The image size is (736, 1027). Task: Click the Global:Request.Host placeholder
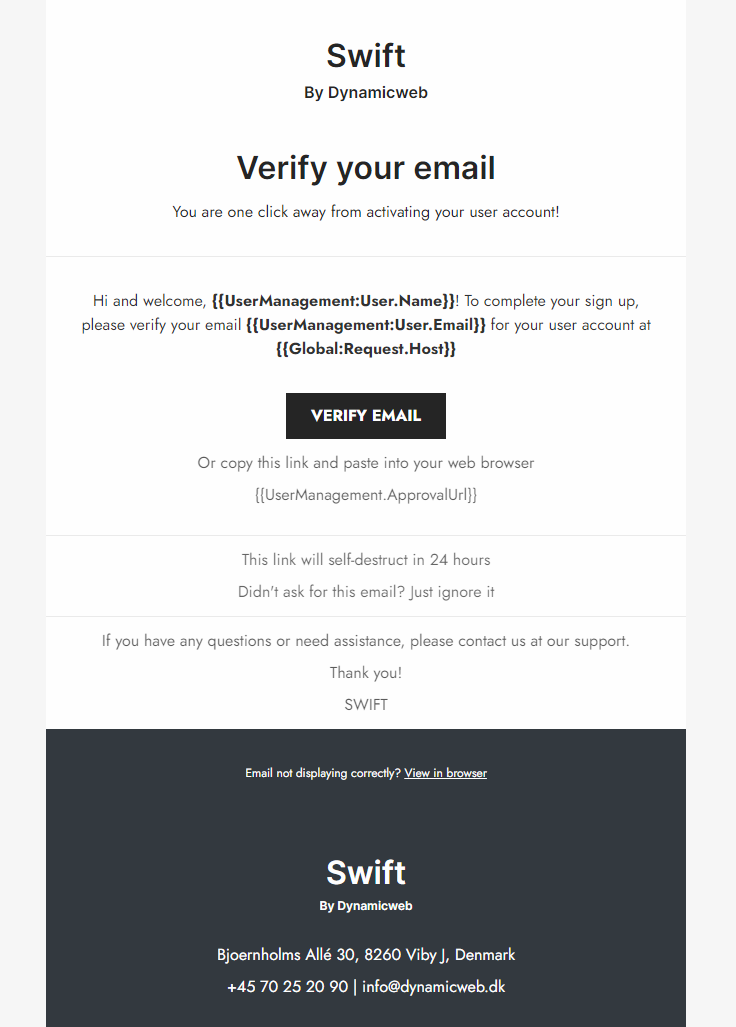click(366, 349)
